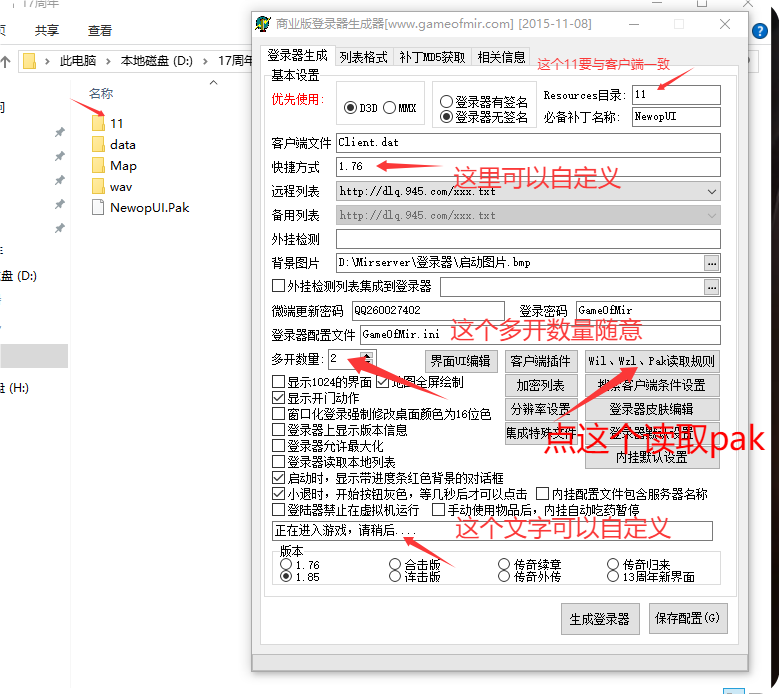The image size is (779, 694).
Task: Switch to 列表格式 tab
Action: point(363,57)
